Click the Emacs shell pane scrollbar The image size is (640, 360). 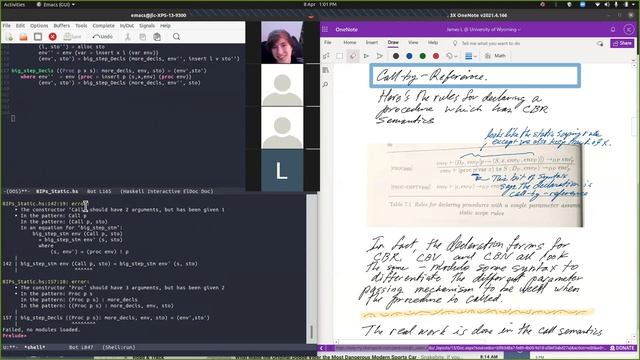(311, 268)
